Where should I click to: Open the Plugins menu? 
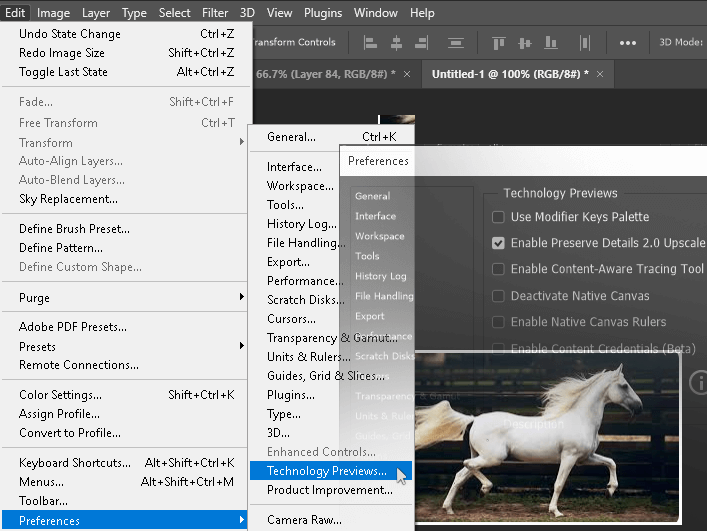point(323,13)
